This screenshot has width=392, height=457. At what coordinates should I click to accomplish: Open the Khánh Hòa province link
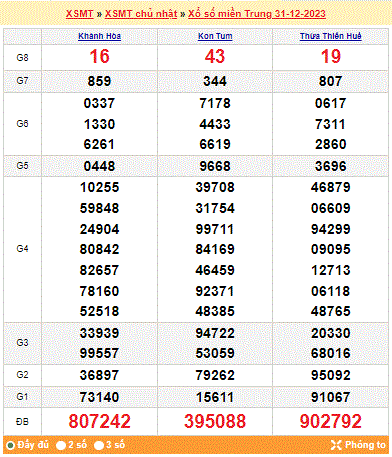pyautogui.click(x=99, y=36)
